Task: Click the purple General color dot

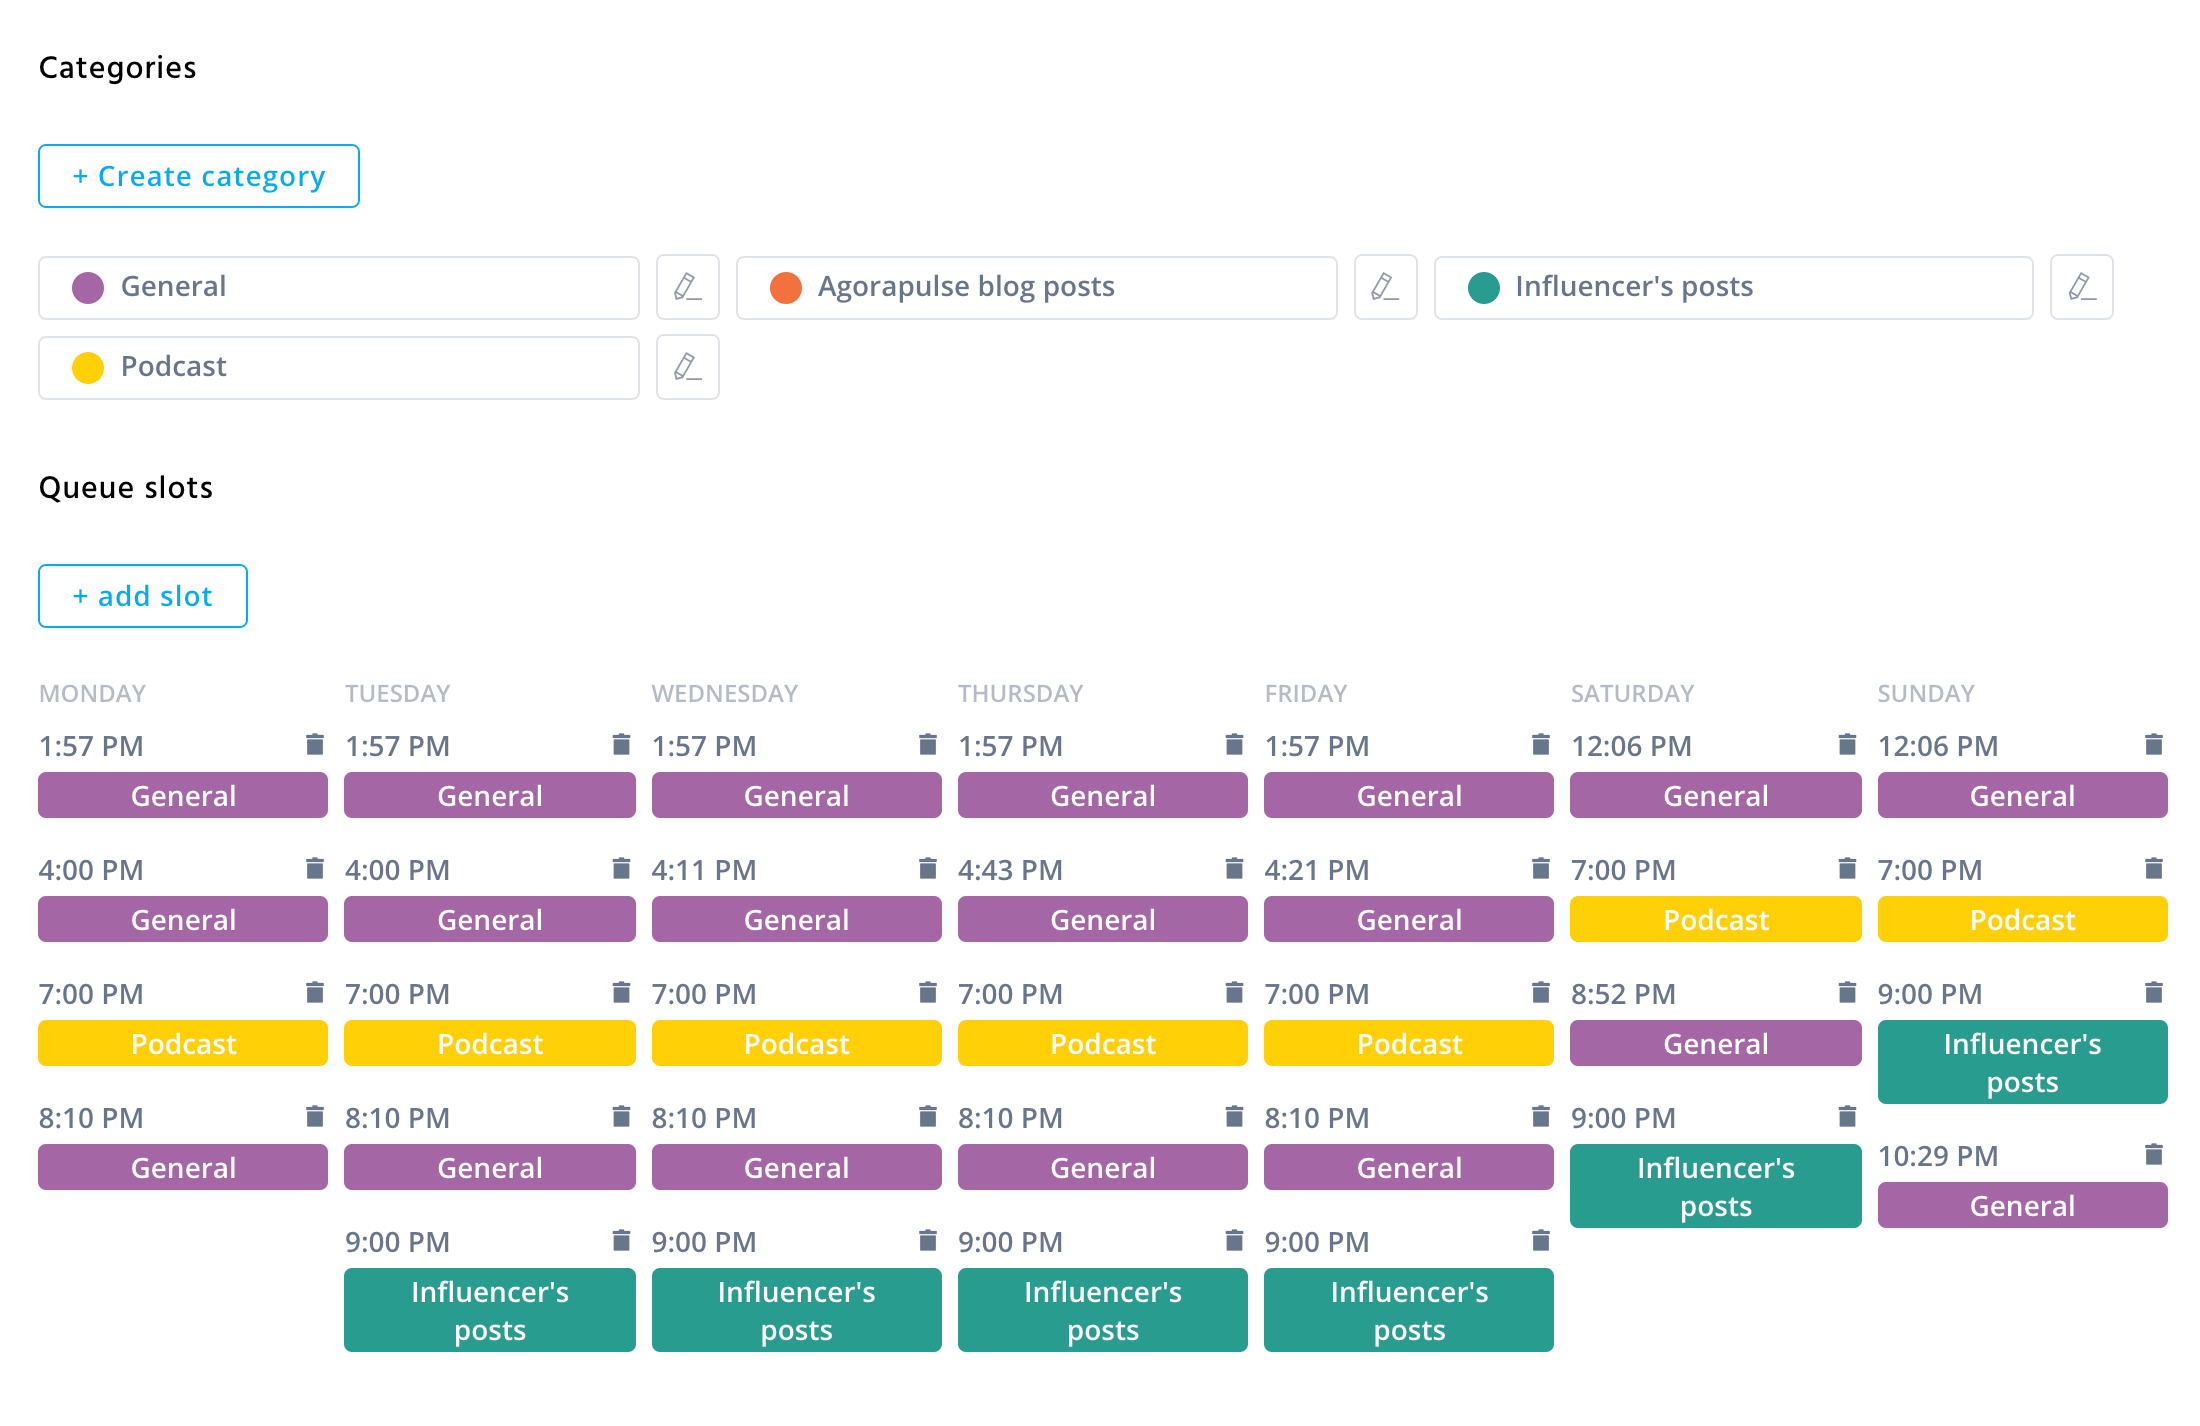Action: tap(88, 287)
